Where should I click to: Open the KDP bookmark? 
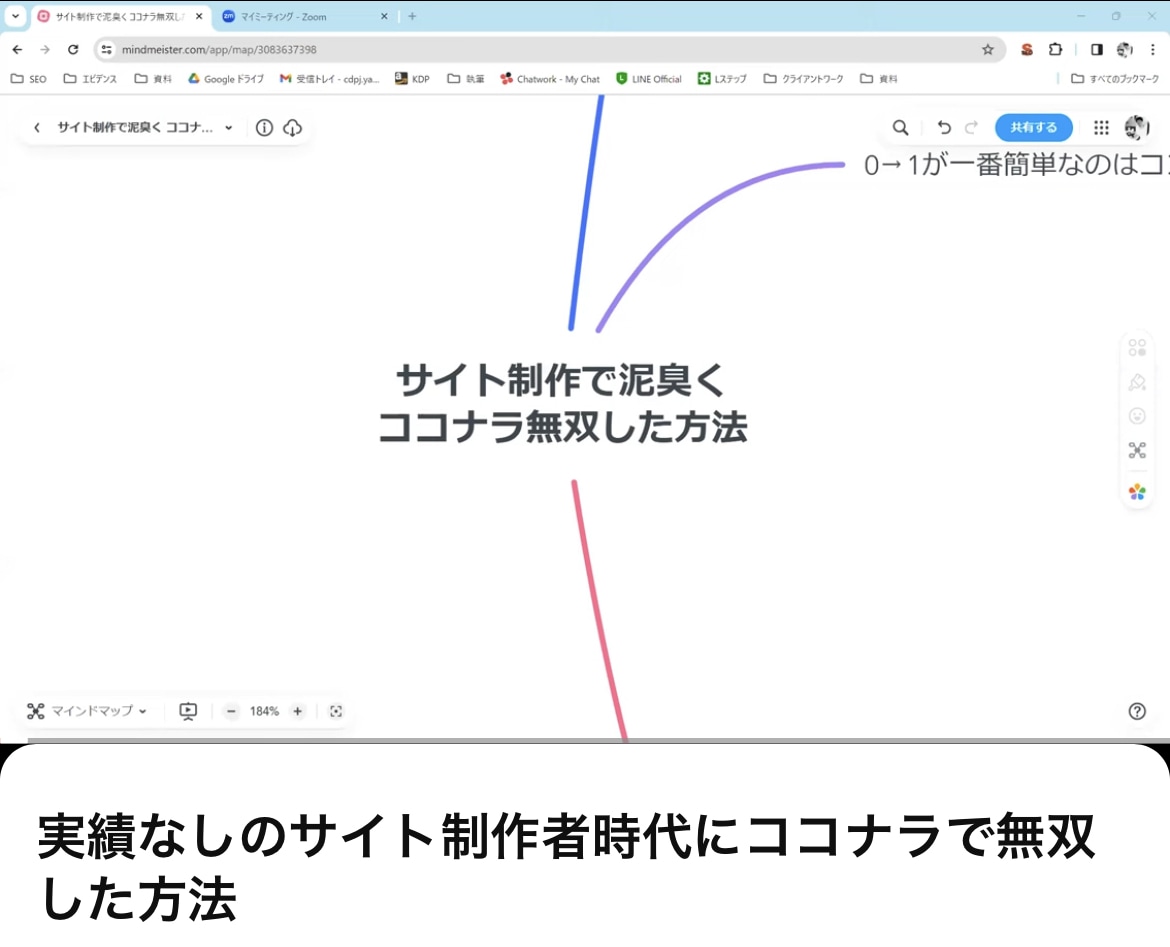coord(412,78)
